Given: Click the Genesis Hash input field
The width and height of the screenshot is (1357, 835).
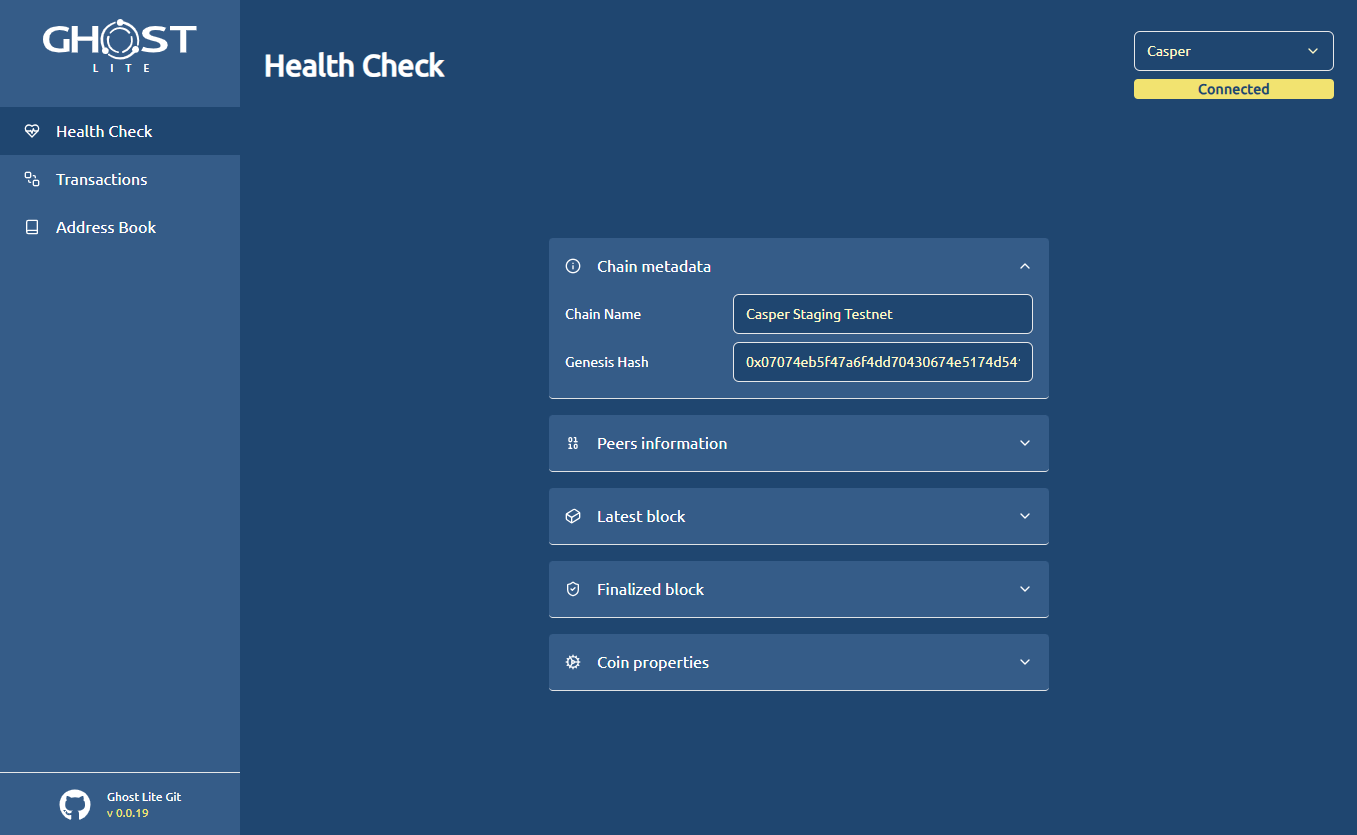Looking at the screenshot, I should 883,362.
